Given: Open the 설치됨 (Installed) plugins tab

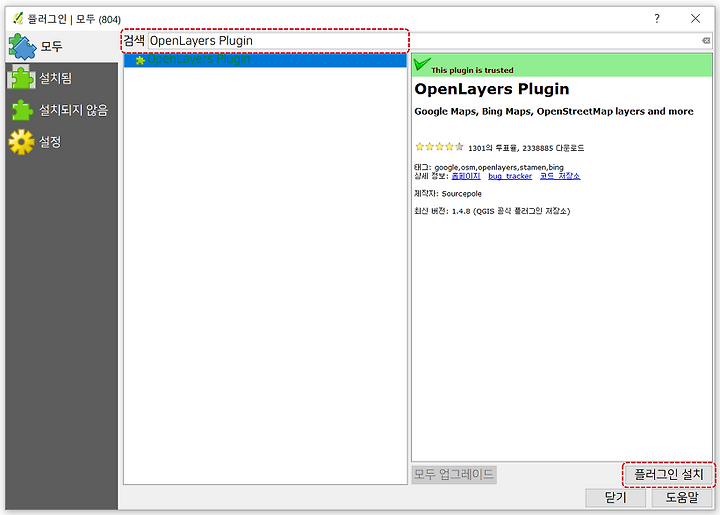Looking at the screenshot, I should click(x=62, y=78).
